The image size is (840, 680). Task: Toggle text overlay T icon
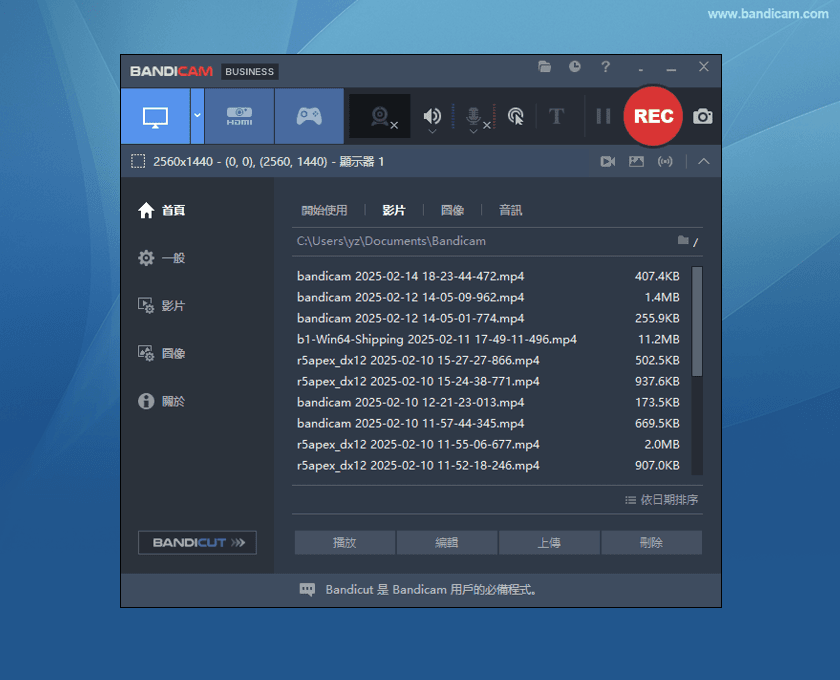[557, 116]
